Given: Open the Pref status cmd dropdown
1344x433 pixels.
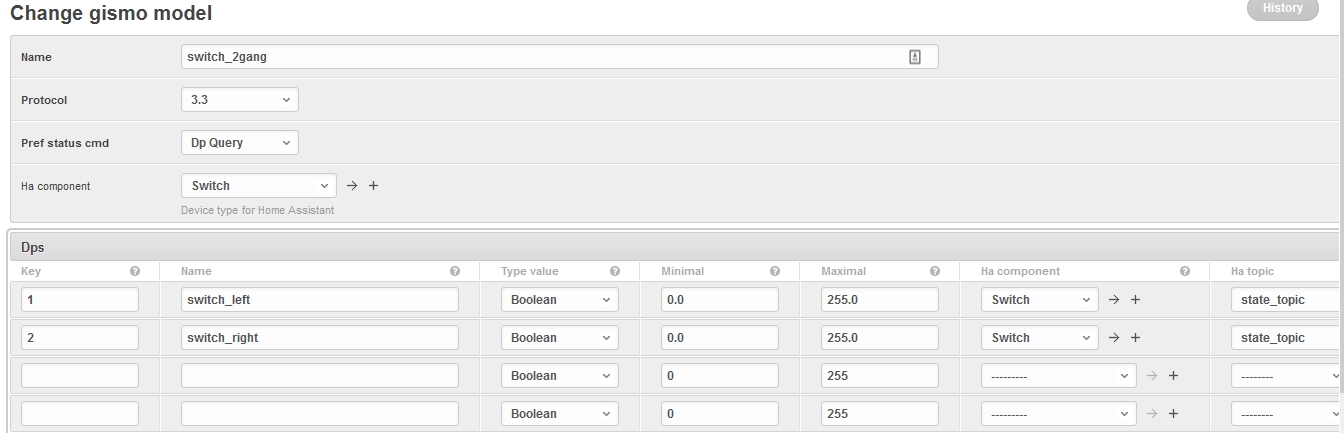Looking at the screenshot, I should pos(240,143).
